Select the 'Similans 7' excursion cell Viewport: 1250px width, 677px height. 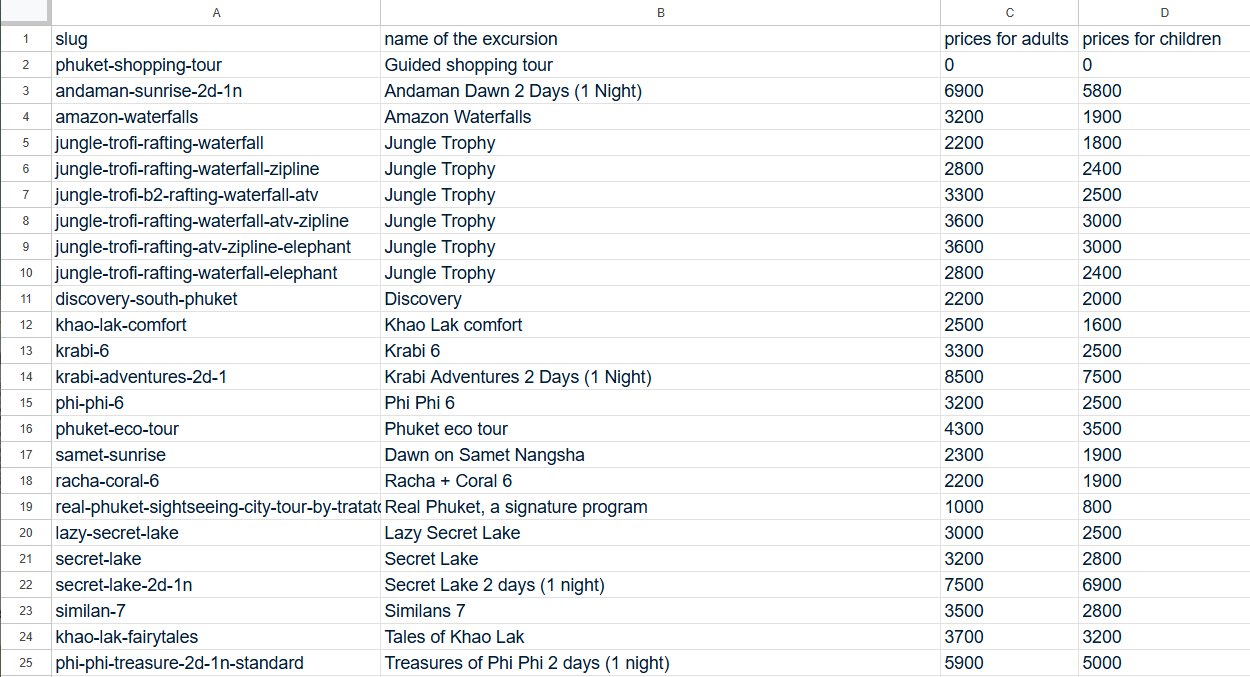coord(660,611)
